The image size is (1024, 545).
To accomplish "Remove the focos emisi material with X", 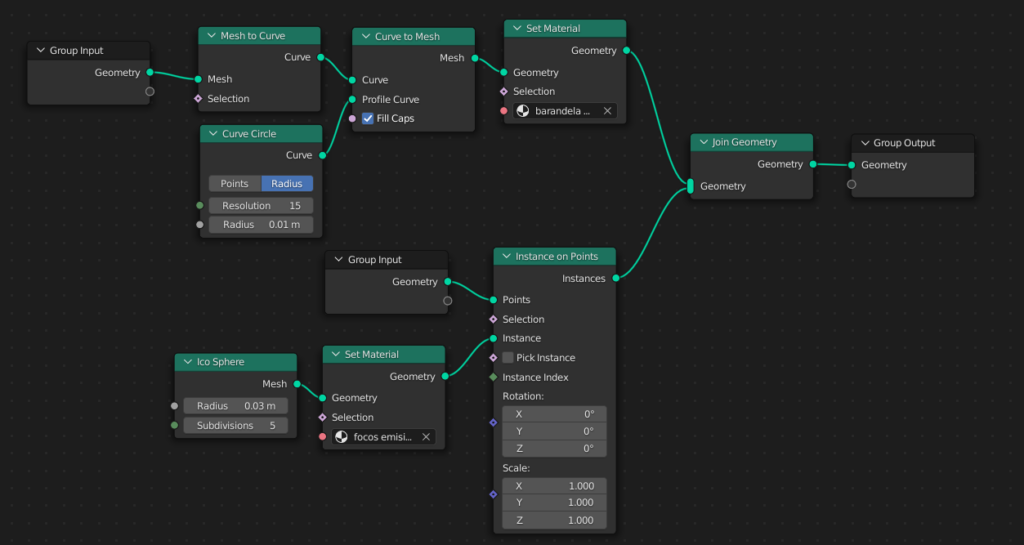I will point(425,437).
